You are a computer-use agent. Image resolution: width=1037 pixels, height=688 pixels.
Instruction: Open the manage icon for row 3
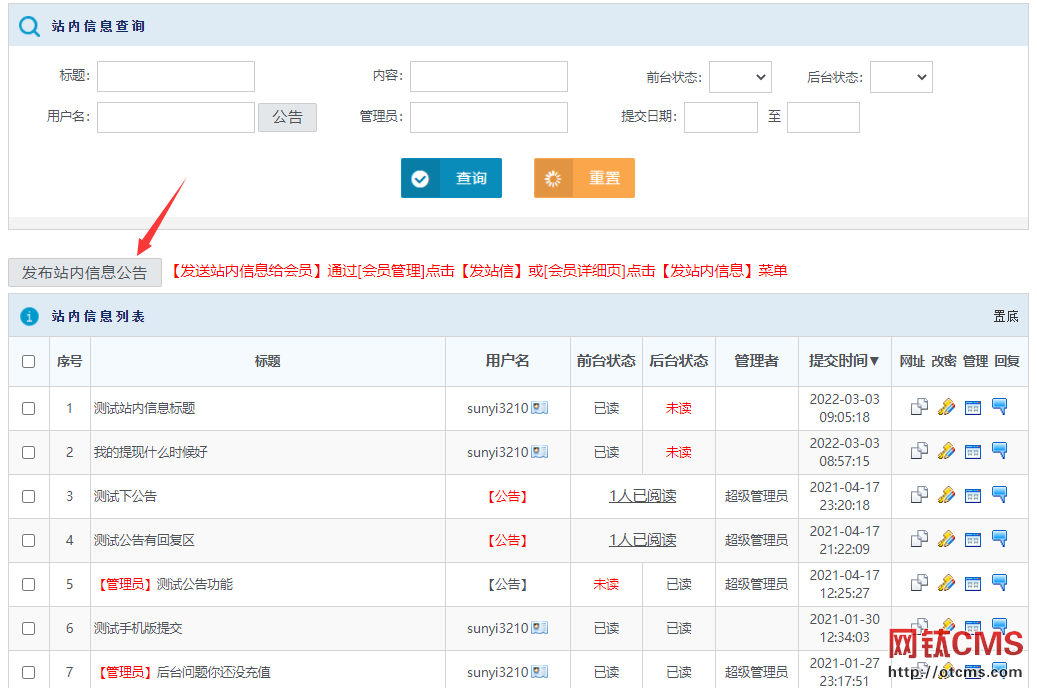pos(972,495)
